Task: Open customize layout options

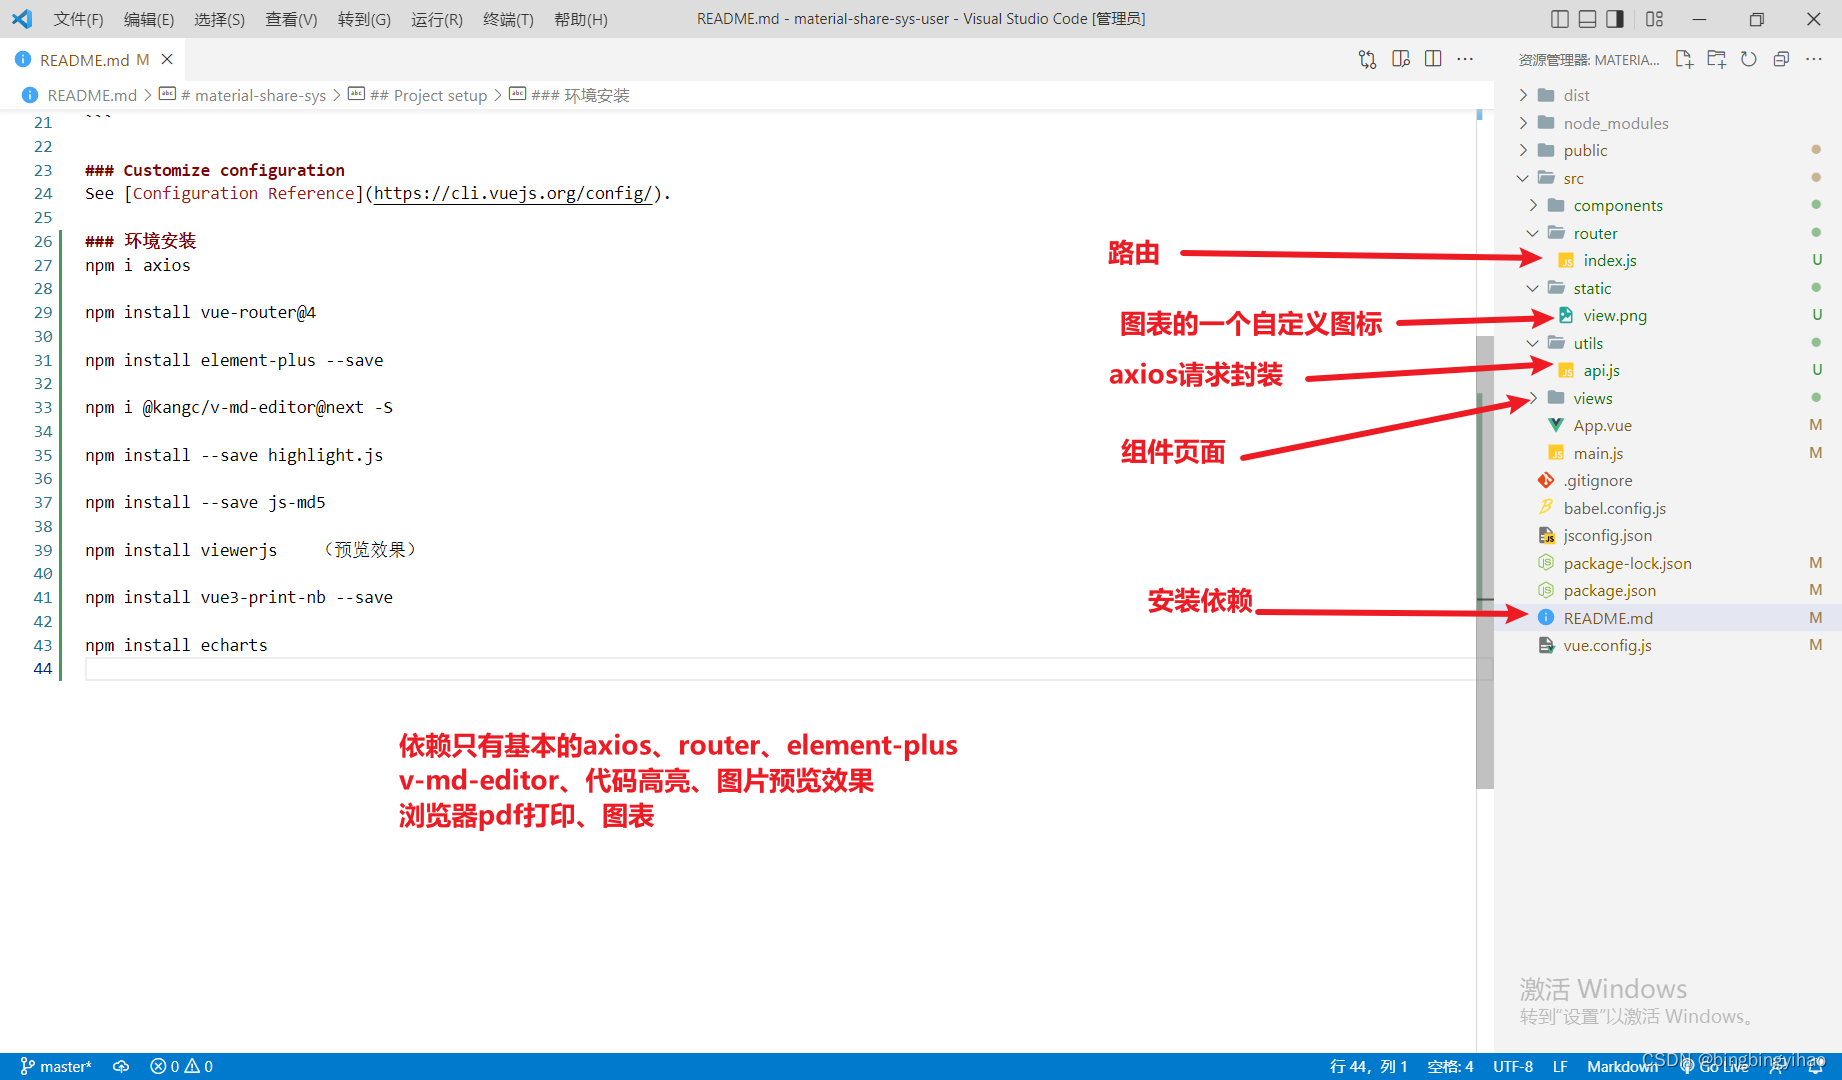Action: click(1655, 19)
